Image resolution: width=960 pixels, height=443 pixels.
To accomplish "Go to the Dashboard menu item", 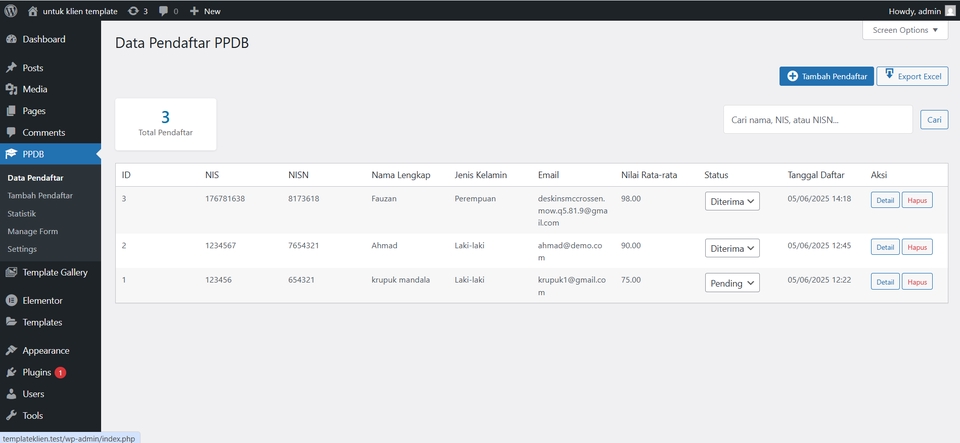I will pyautogui.click(x=50, y=39).
